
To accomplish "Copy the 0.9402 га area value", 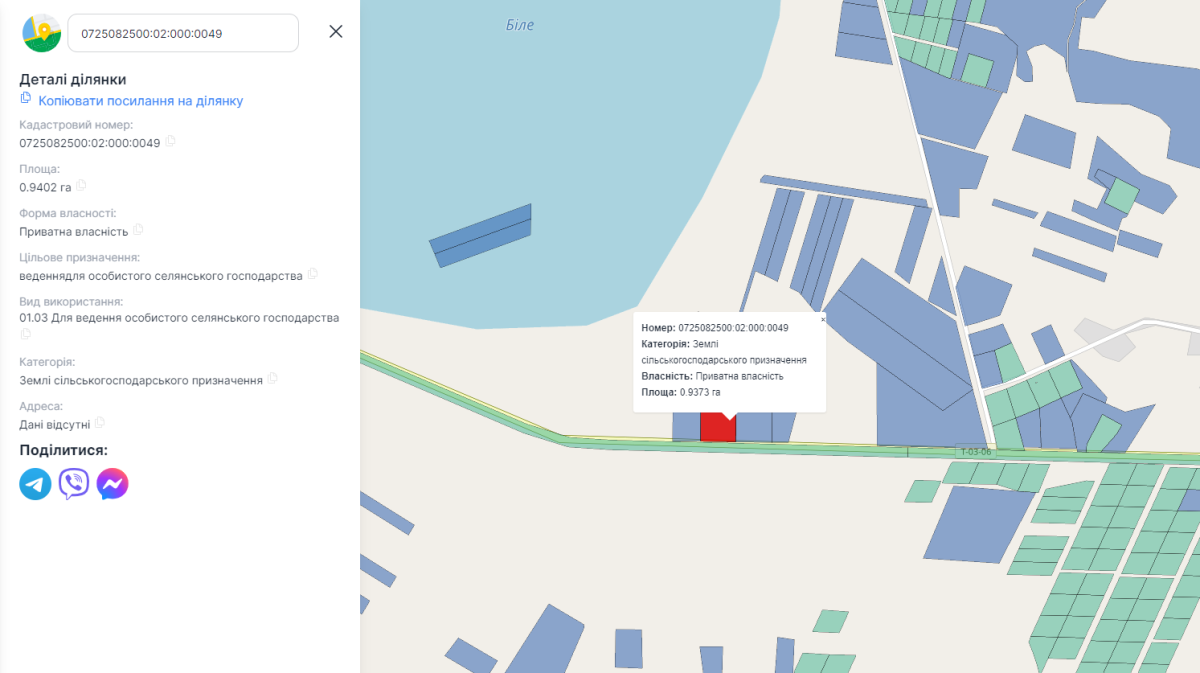I will 81,186.
